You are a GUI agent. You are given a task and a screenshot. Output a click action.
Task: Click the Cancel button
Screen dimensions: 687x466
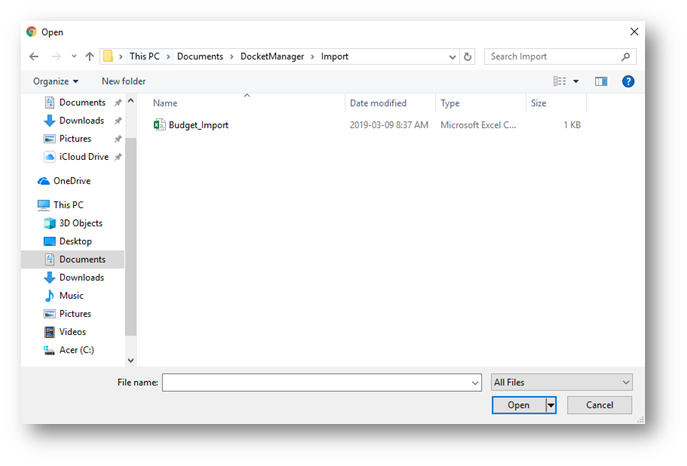point(599,405)
